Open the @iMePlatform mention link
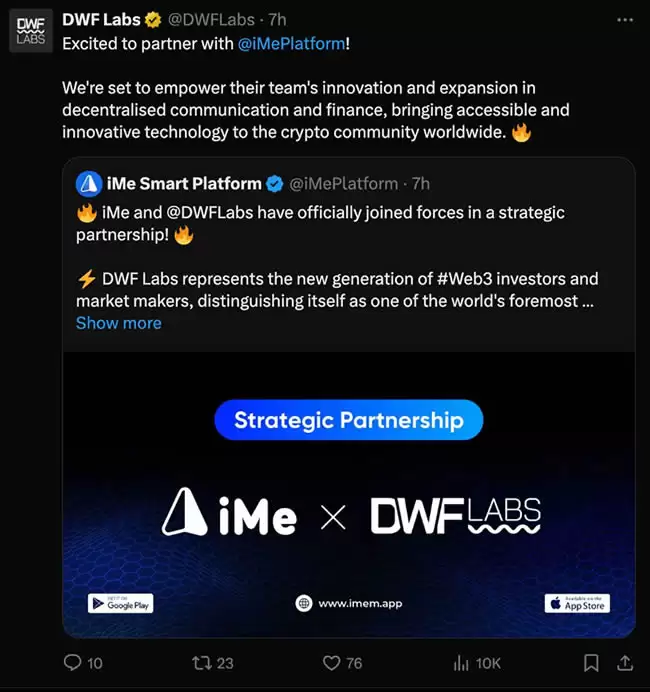650x692 pixels. pos(291,44)
